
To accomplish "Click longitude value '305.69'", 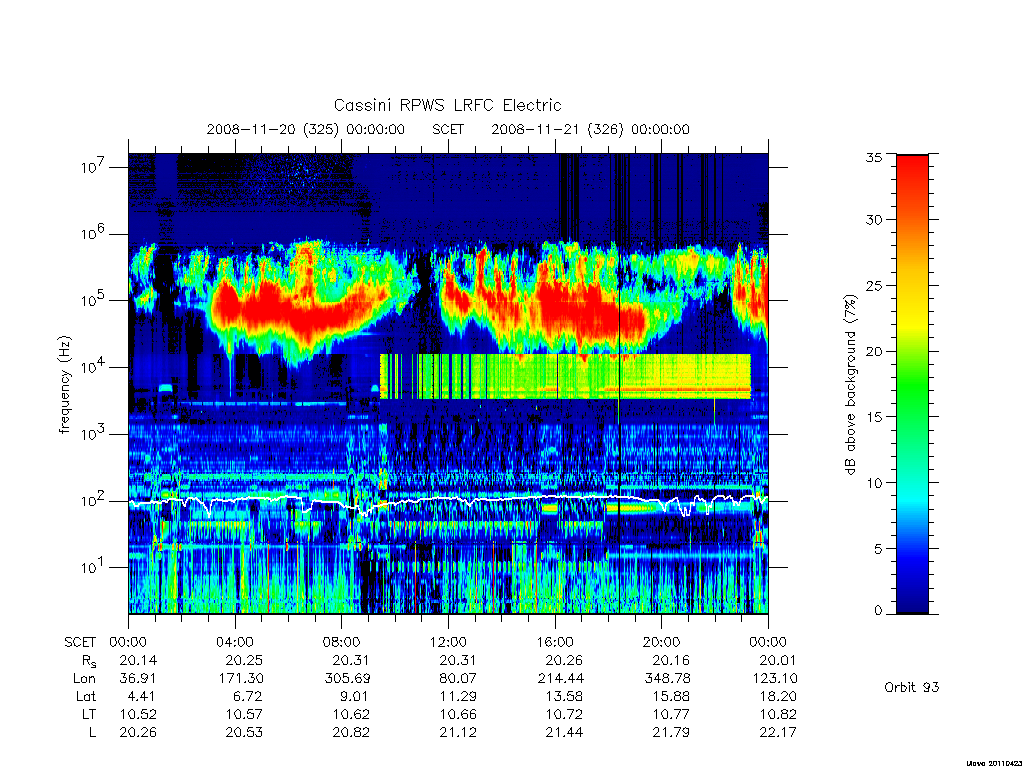I will coord(348,679).
